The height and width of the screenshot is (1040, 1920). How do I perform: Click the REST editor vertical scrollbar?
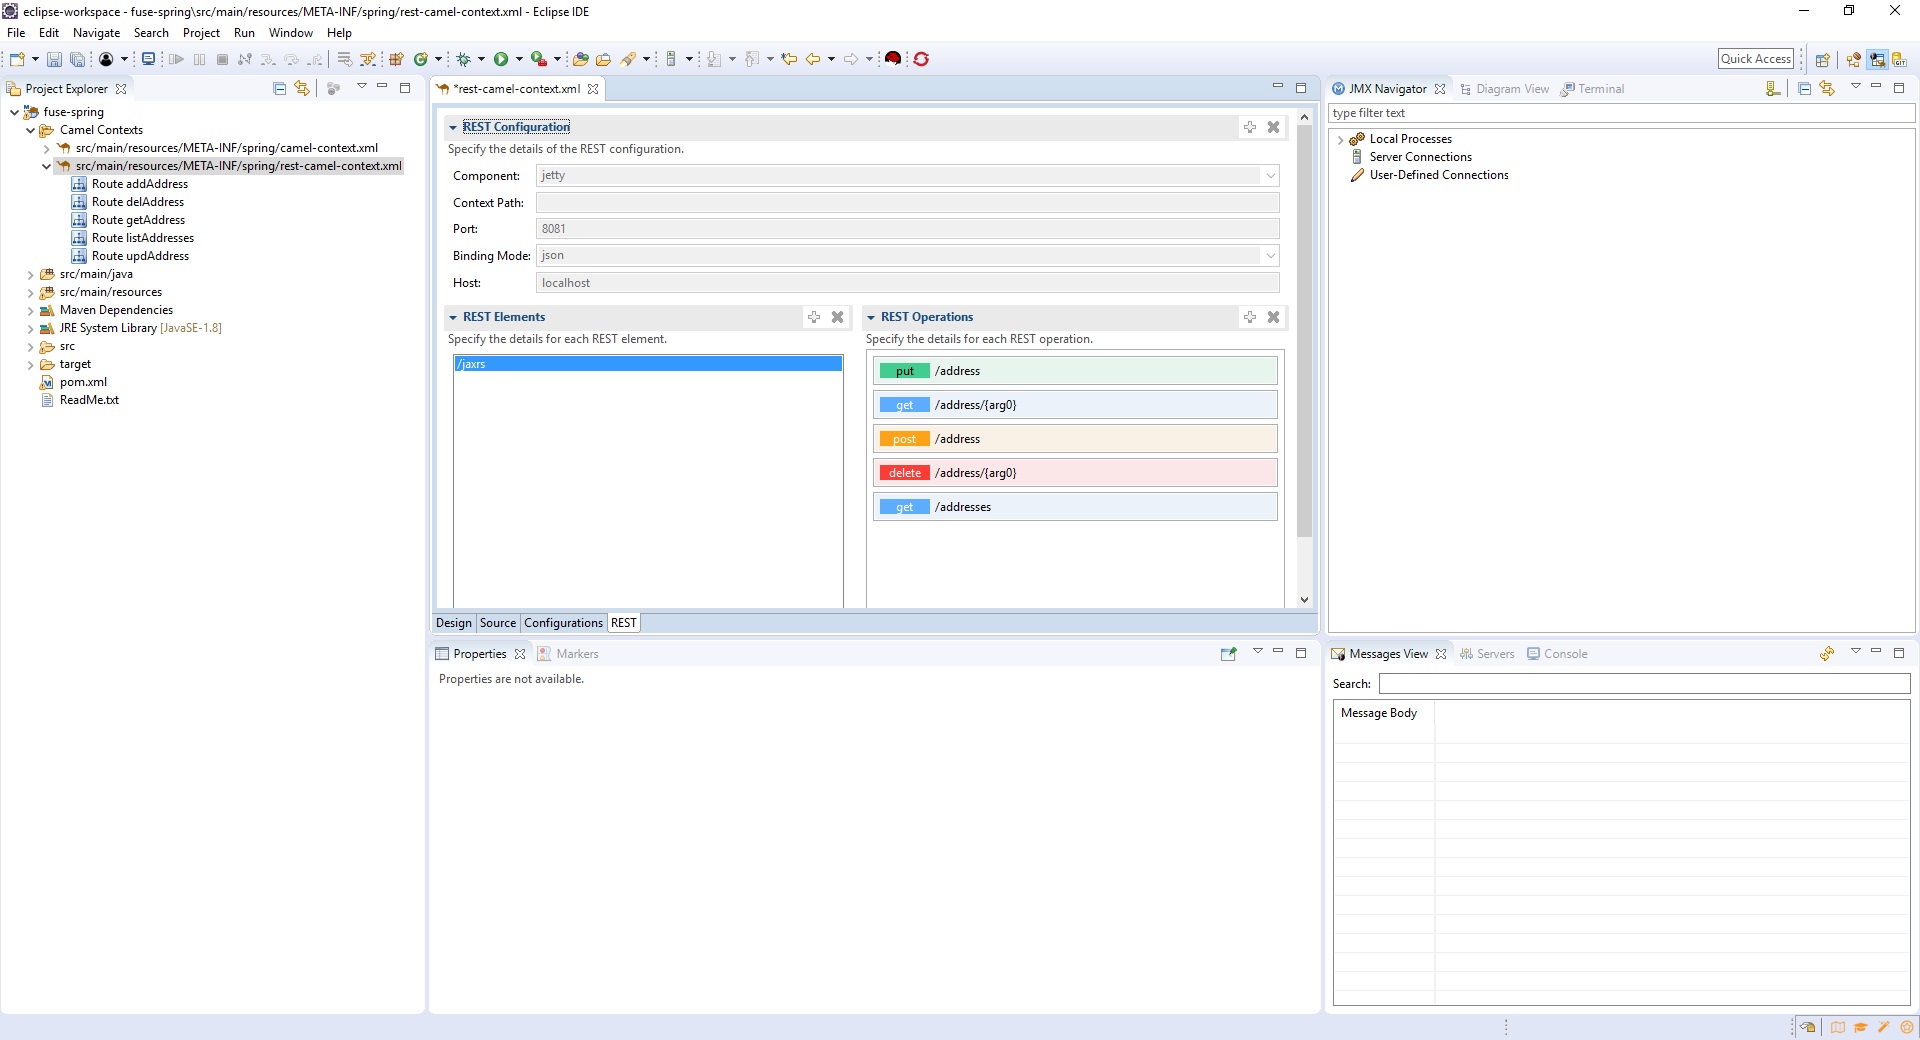point(1304,330)
